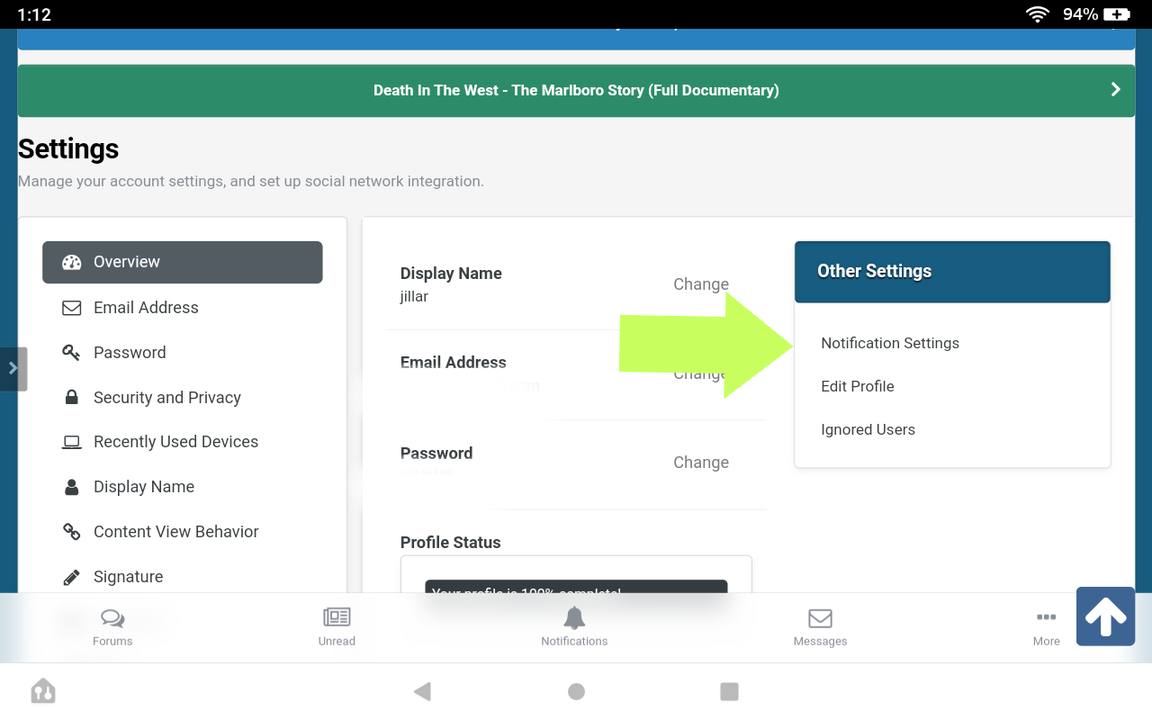
Task: Tap the Android home circle button
Action: 576,691
